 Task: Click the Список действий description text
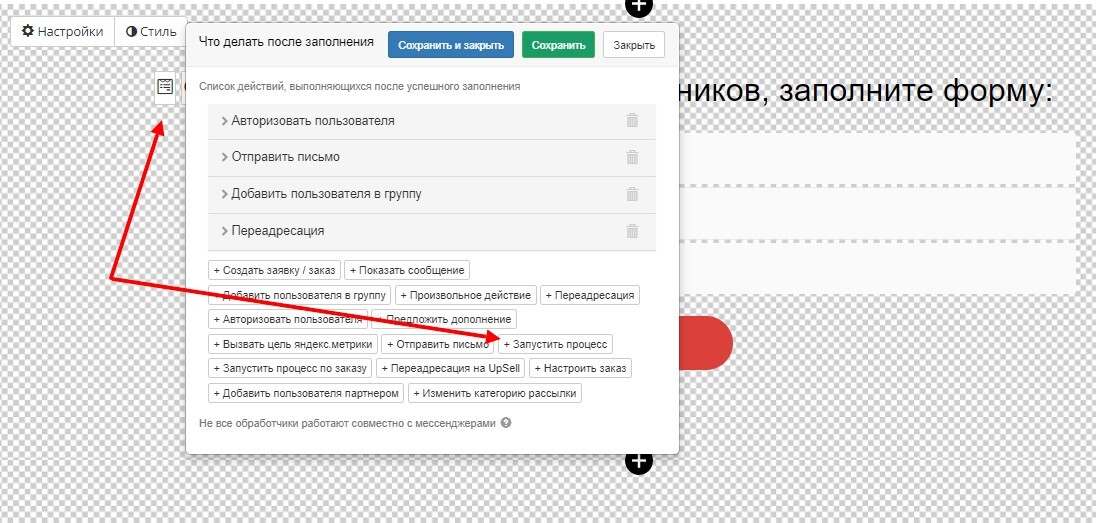[359, 87]
